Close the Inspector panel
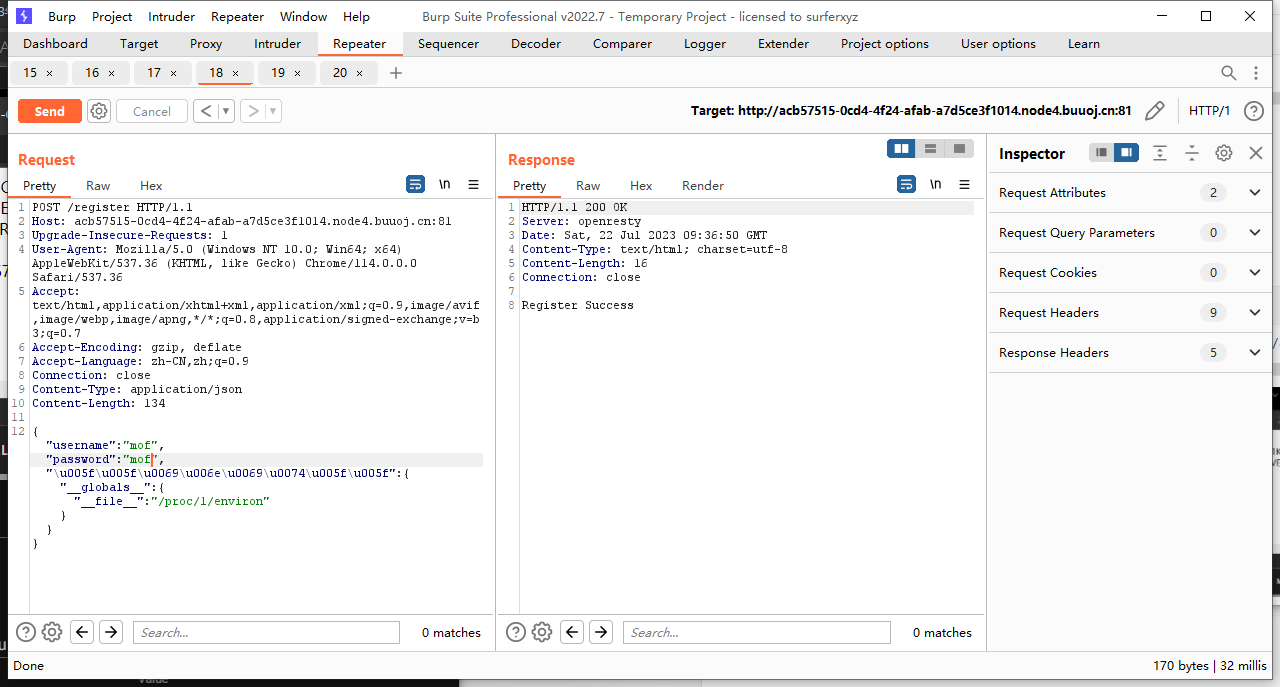1280x687 pixels. pos(1256,153)
